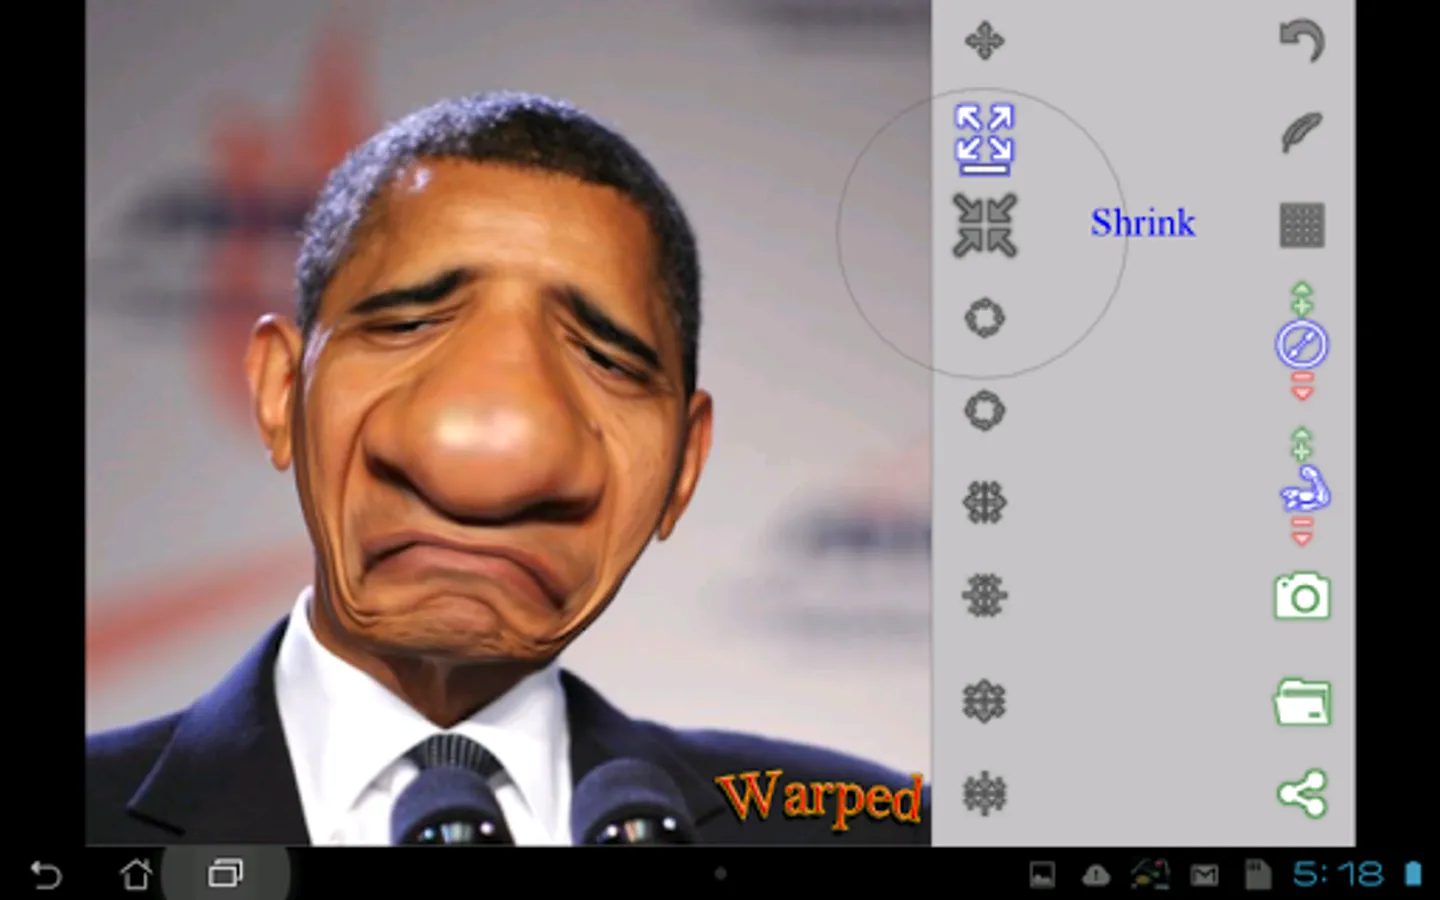Choose the warp tool level with the share icon

coord(985,794)
